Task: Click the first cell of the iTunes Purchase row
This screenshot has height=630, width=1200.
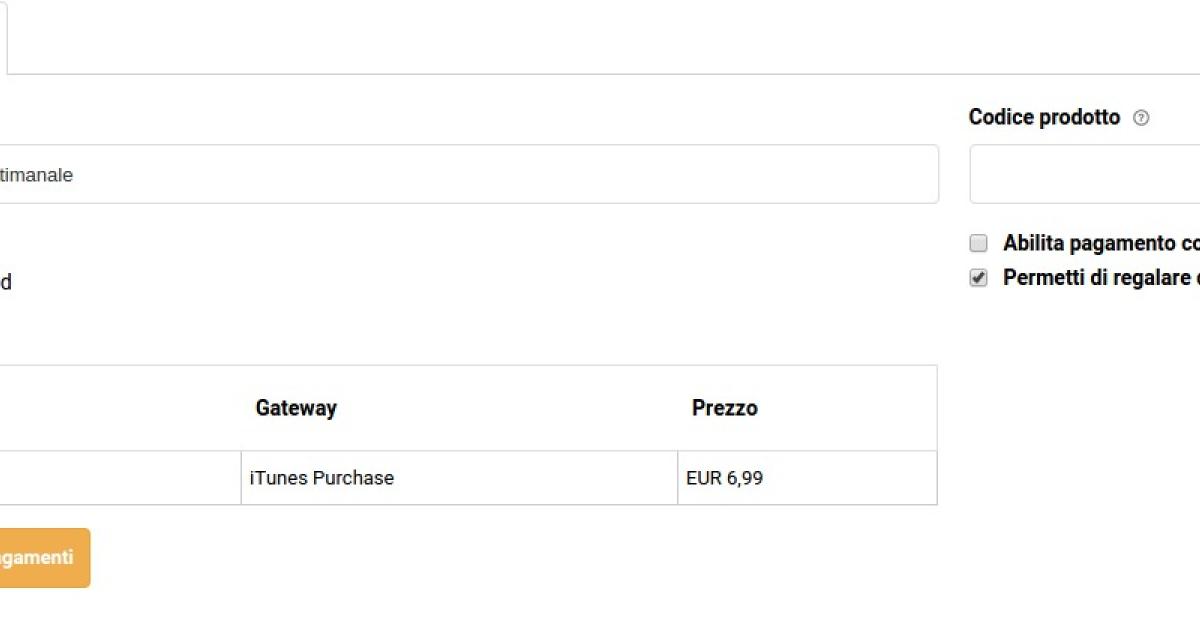Action: [120, 478]
